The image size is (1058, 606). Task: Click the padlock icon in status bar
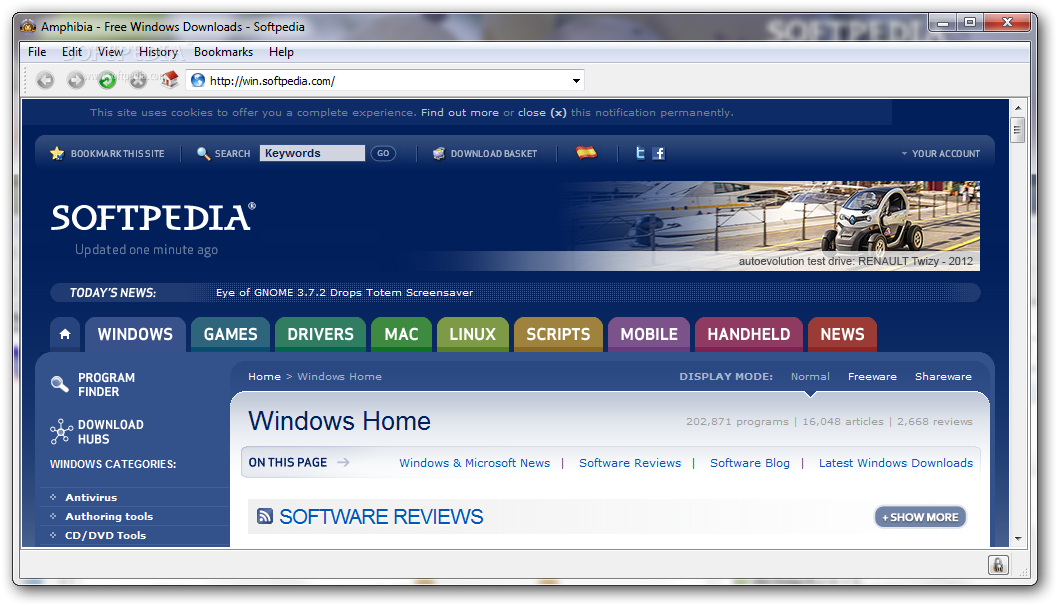pos(998,565)
